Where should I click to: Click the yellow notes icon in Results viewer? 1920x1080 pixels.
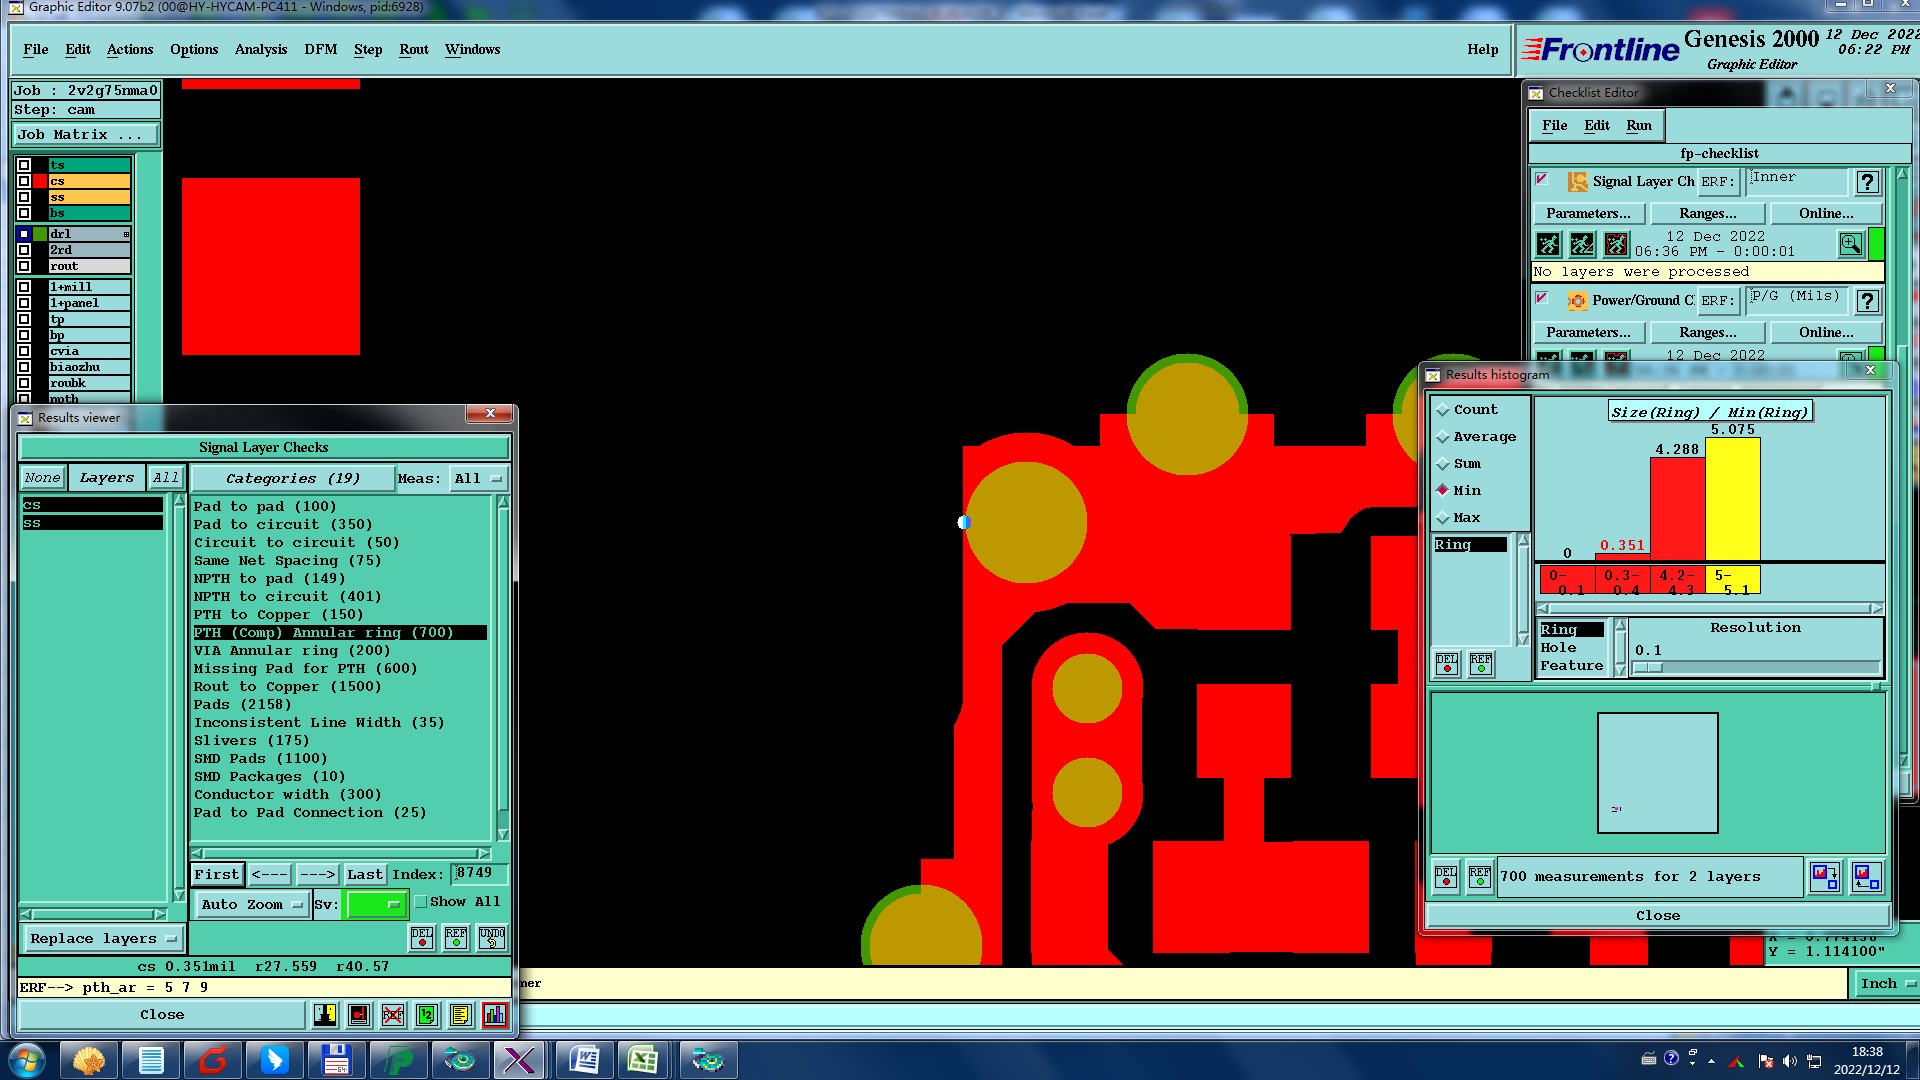(x=460, y=1015)
